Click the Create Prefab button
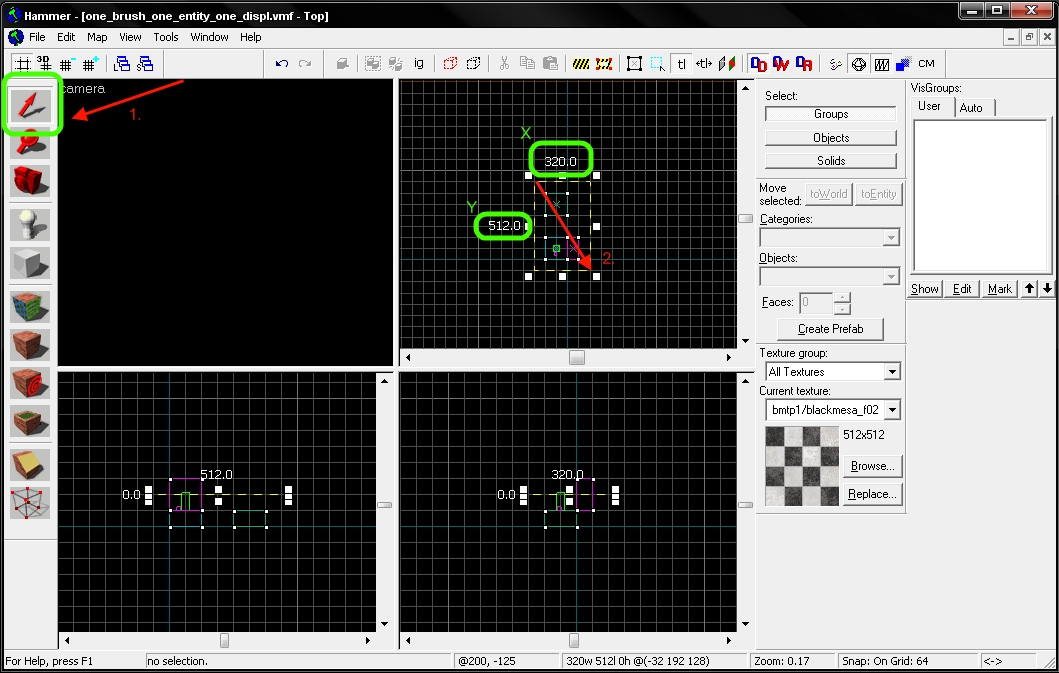 pyautogui.click(x=829, y=328)
